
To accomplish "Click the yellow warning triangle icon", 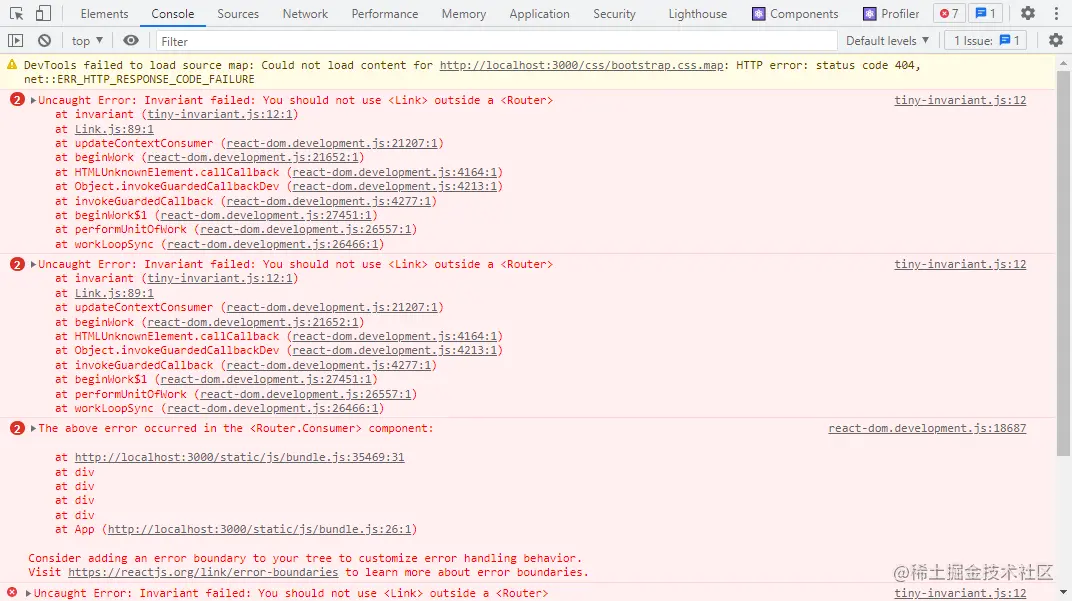I will tap(12, 65).
